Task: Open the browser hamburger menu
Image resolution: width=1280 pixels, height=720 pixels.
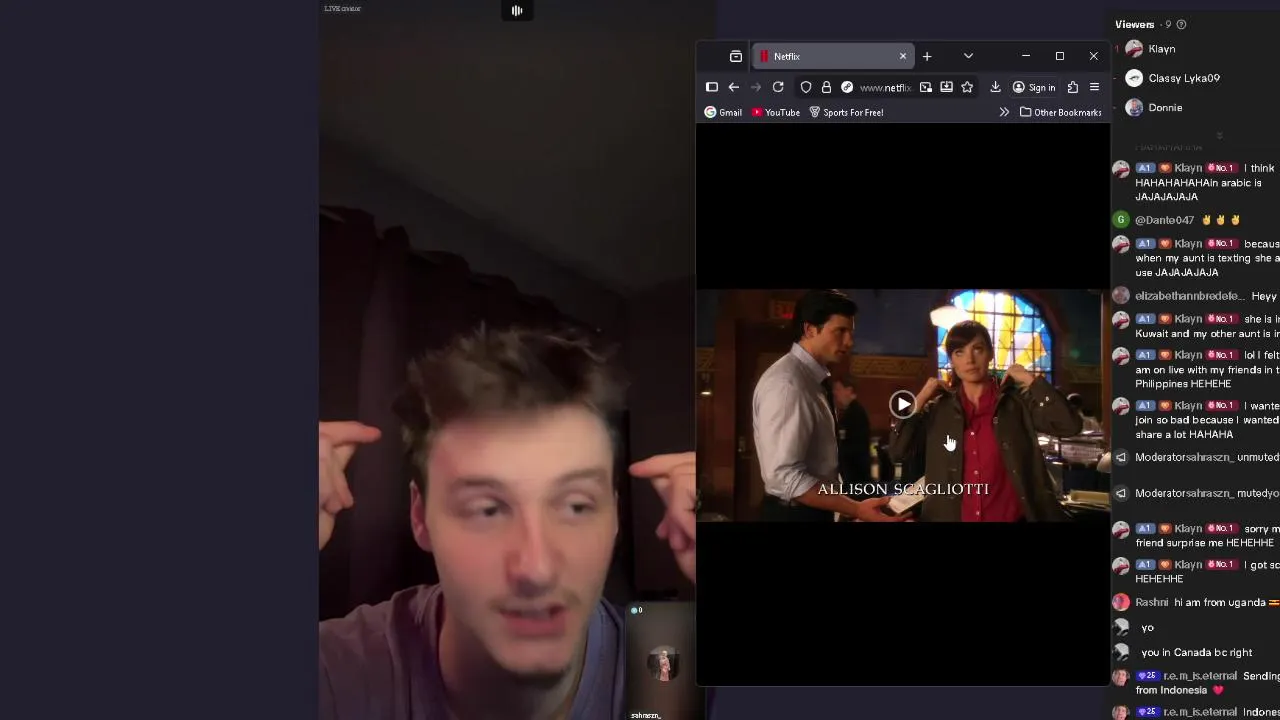Action: (1094, 87)
